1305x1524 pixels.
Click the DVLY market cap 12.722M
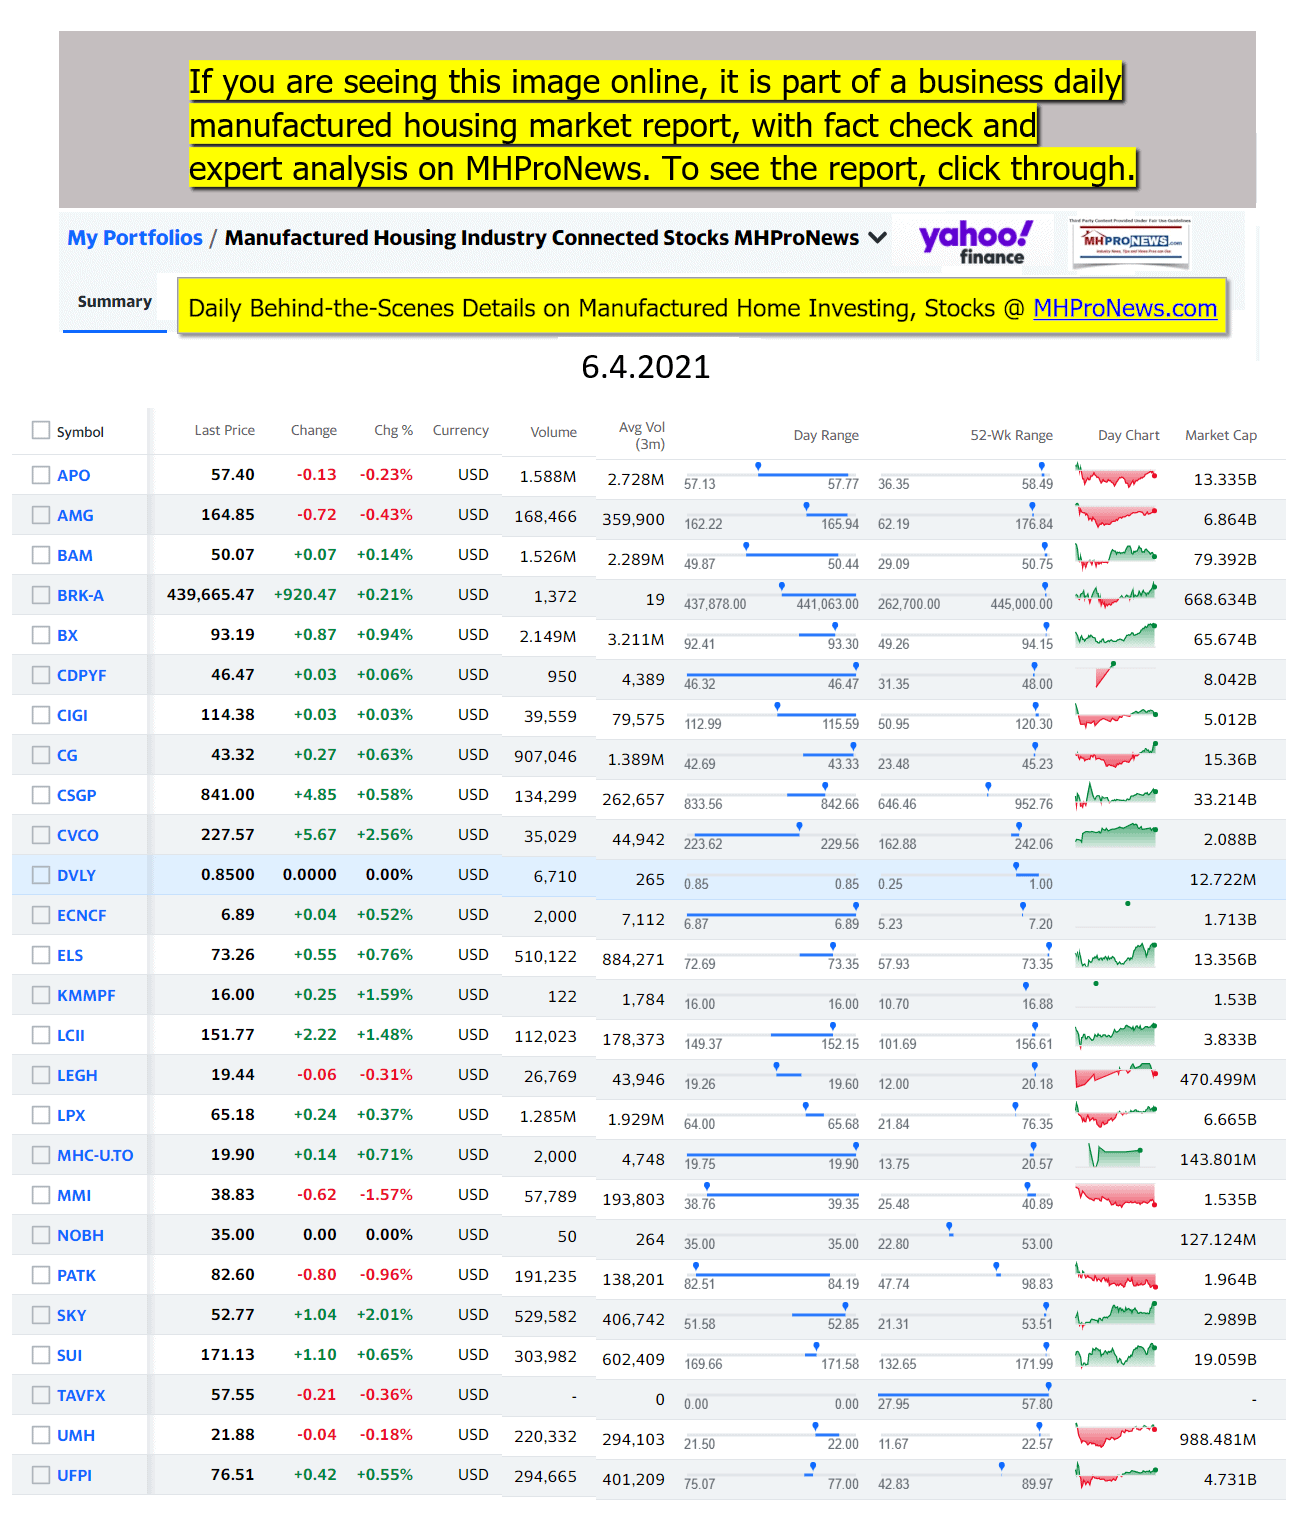click(1223, 879)
